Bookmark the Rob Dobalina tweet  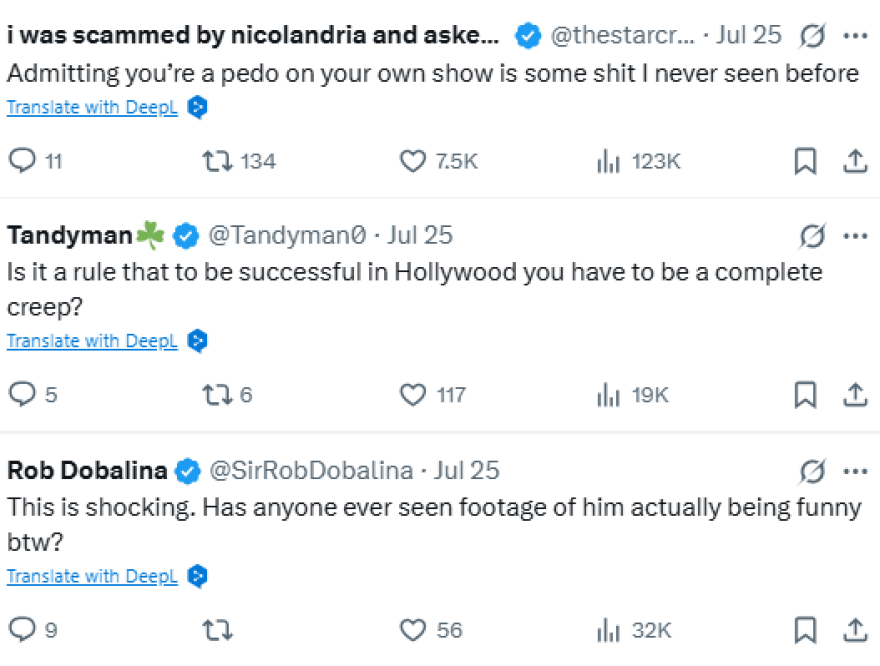tap(805, 630)
